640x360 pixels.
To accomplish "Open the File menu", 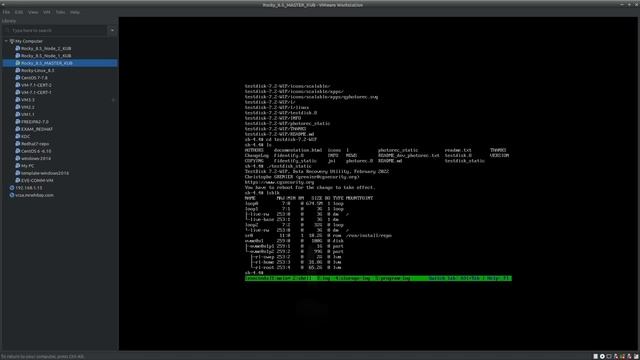I will pyautogui.click(x=6, y=12).
